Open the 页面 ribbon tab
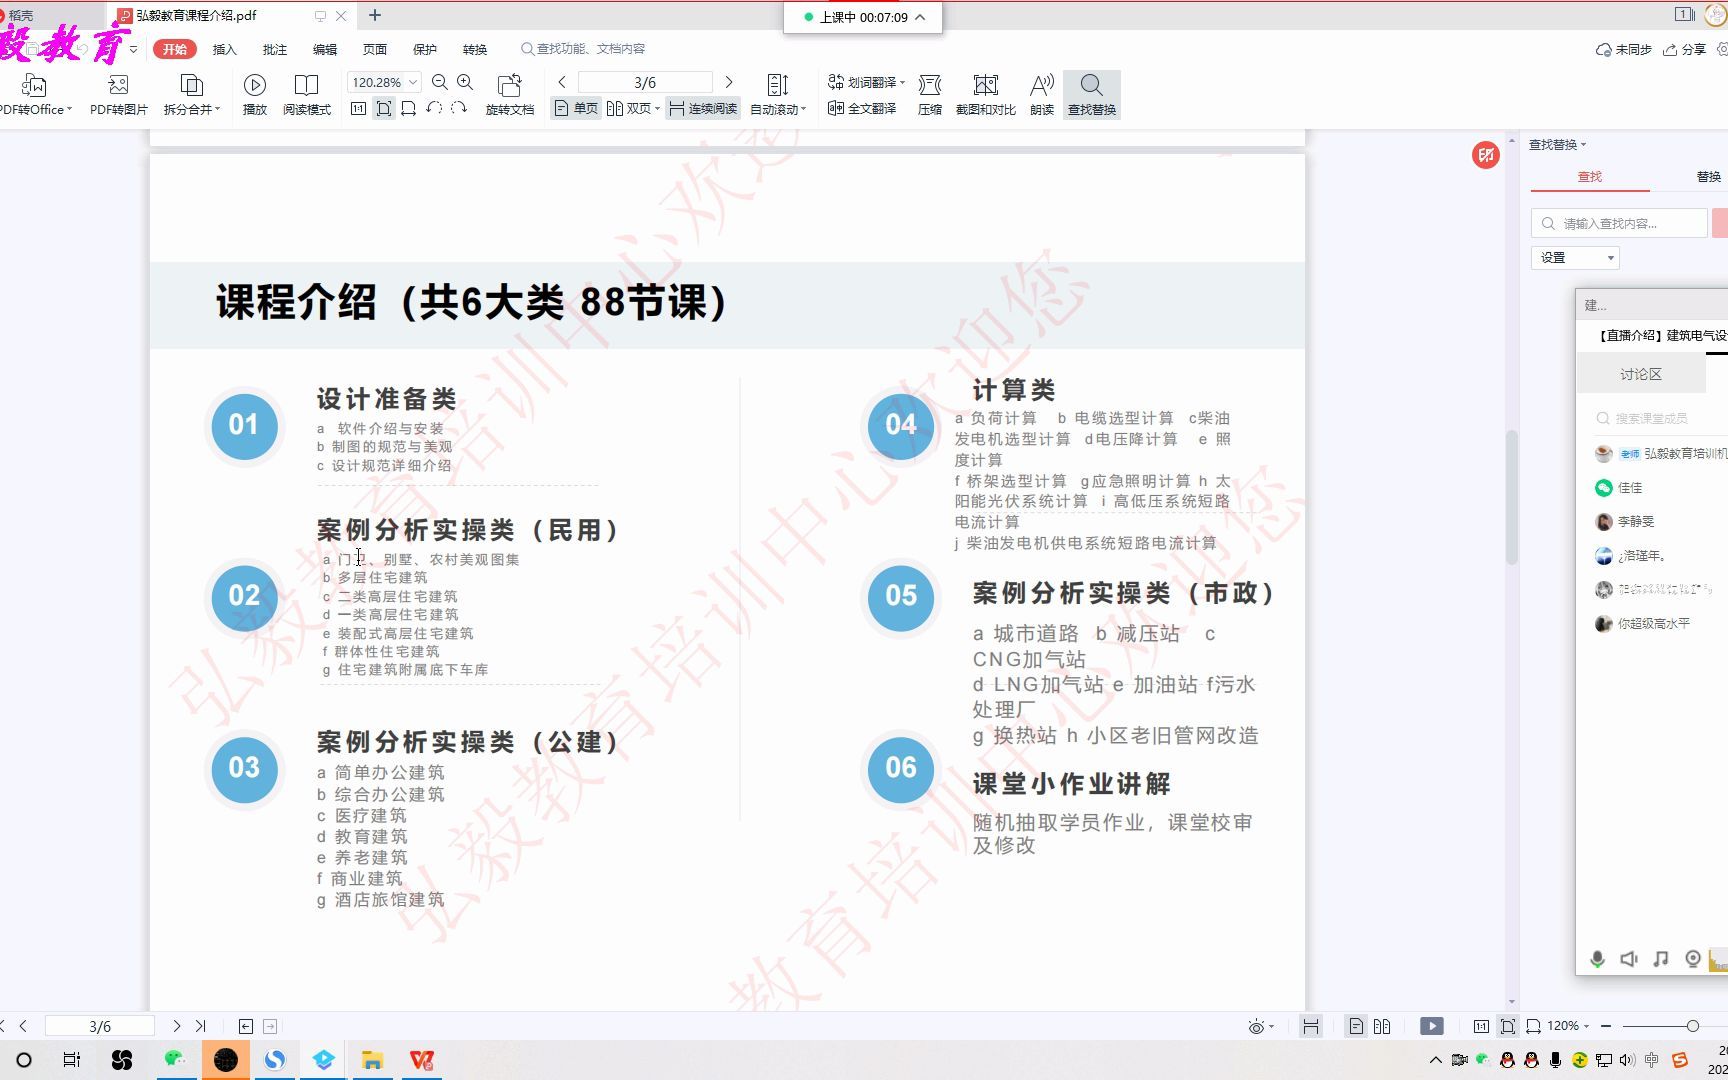 [375, 49]
